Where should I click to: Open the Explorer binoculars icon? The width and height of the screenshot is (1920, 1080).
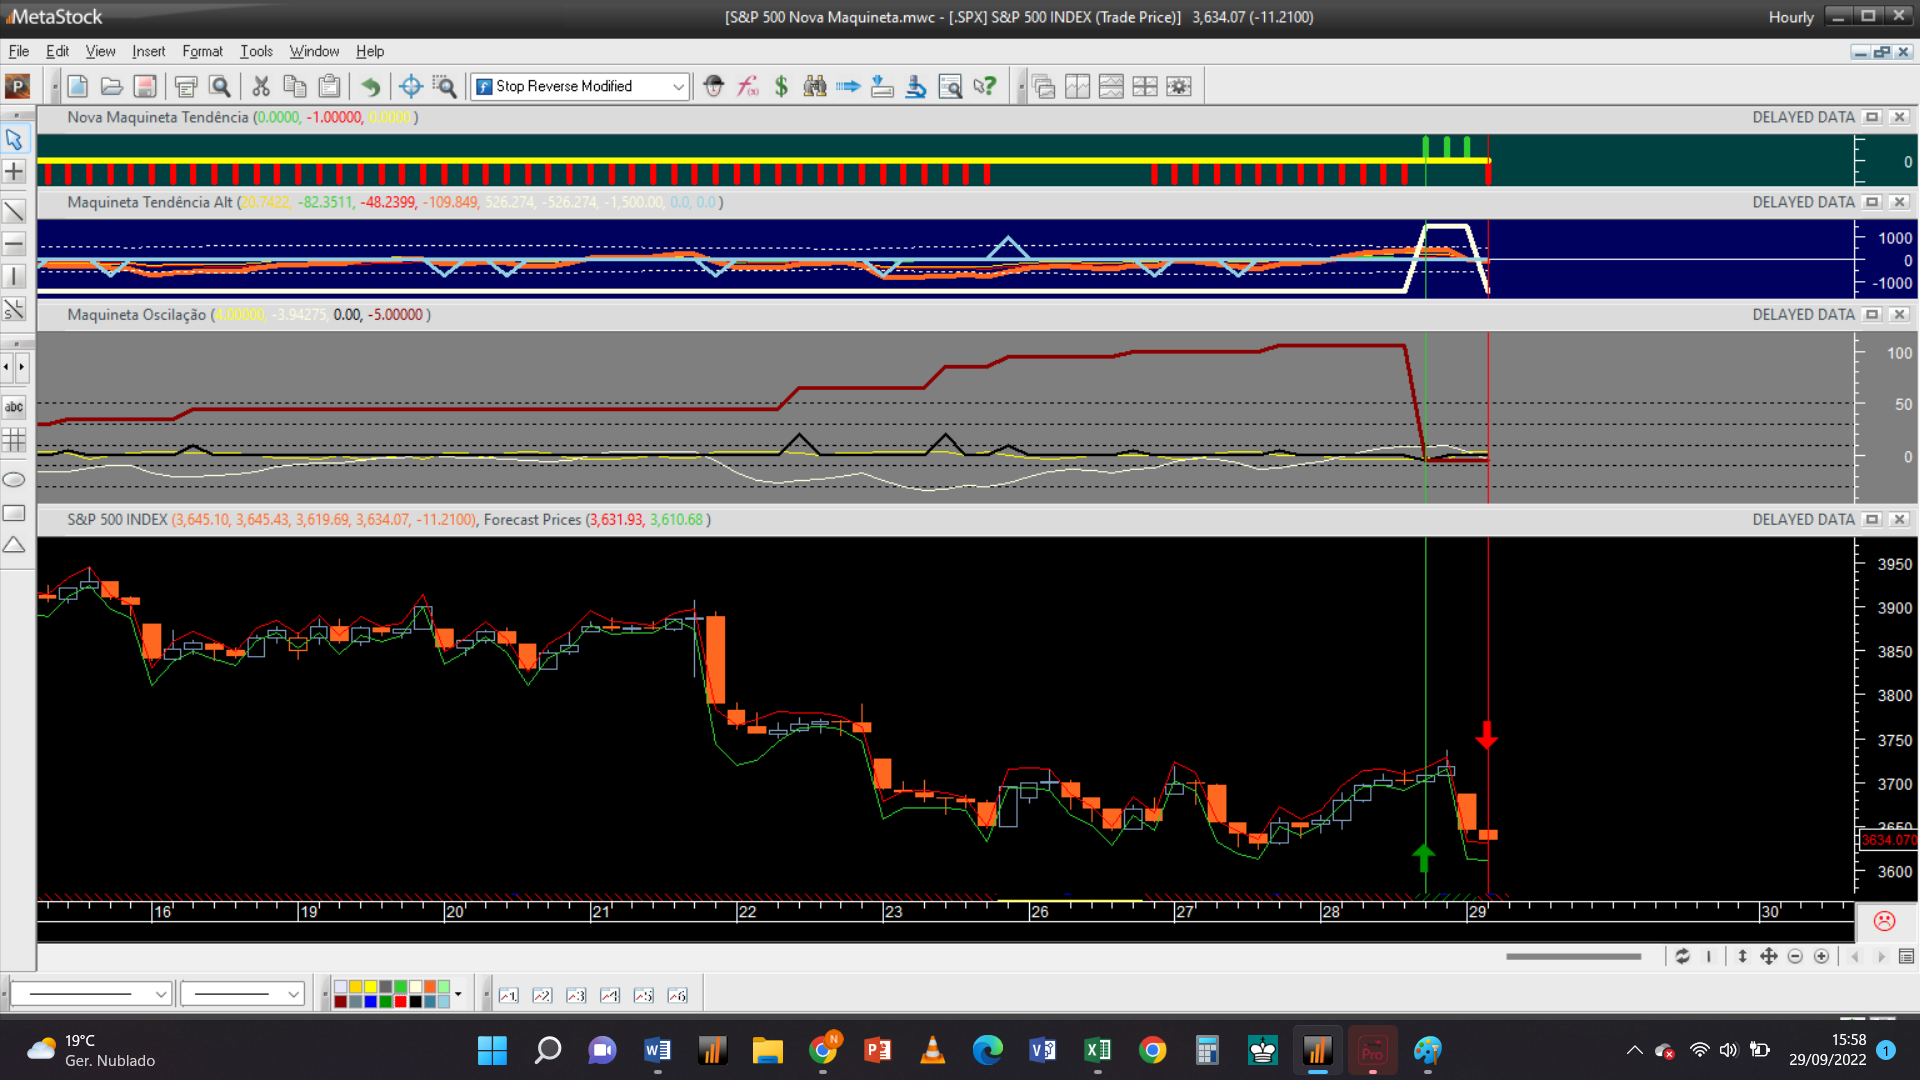point(815,87)
